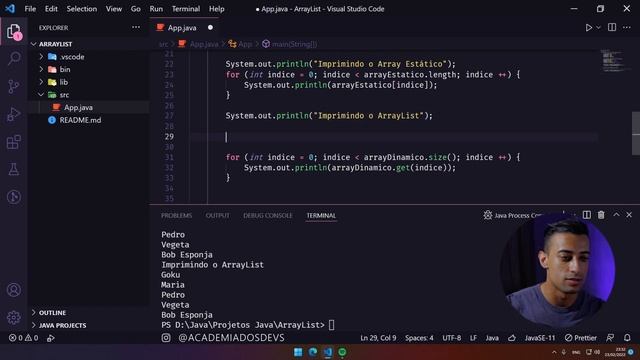Expand the .vscode folder
Screen dimensions: 640x360
click(x=89, y=57)
